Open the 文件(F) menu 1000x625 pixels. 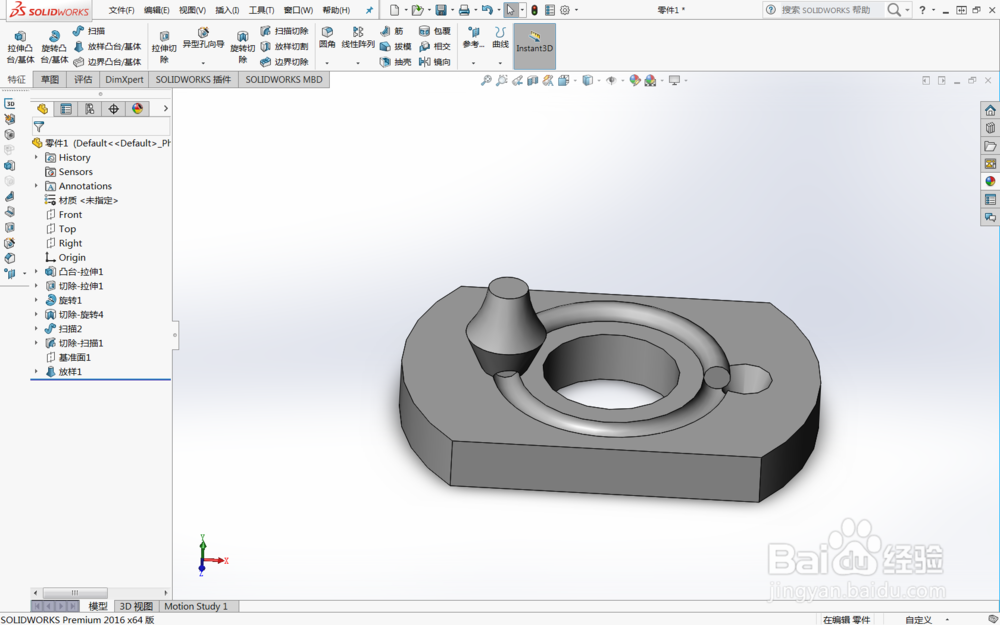coord(121,10)
